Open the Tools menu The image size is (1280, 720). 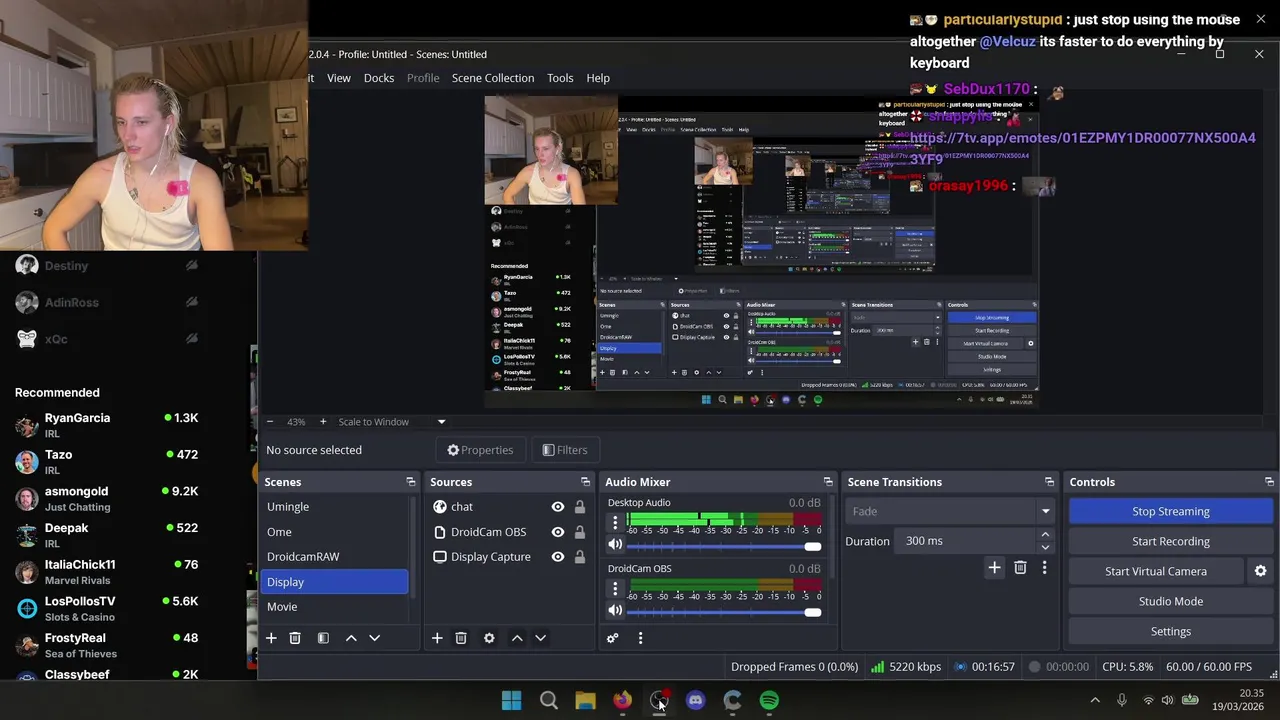point(560,78)
